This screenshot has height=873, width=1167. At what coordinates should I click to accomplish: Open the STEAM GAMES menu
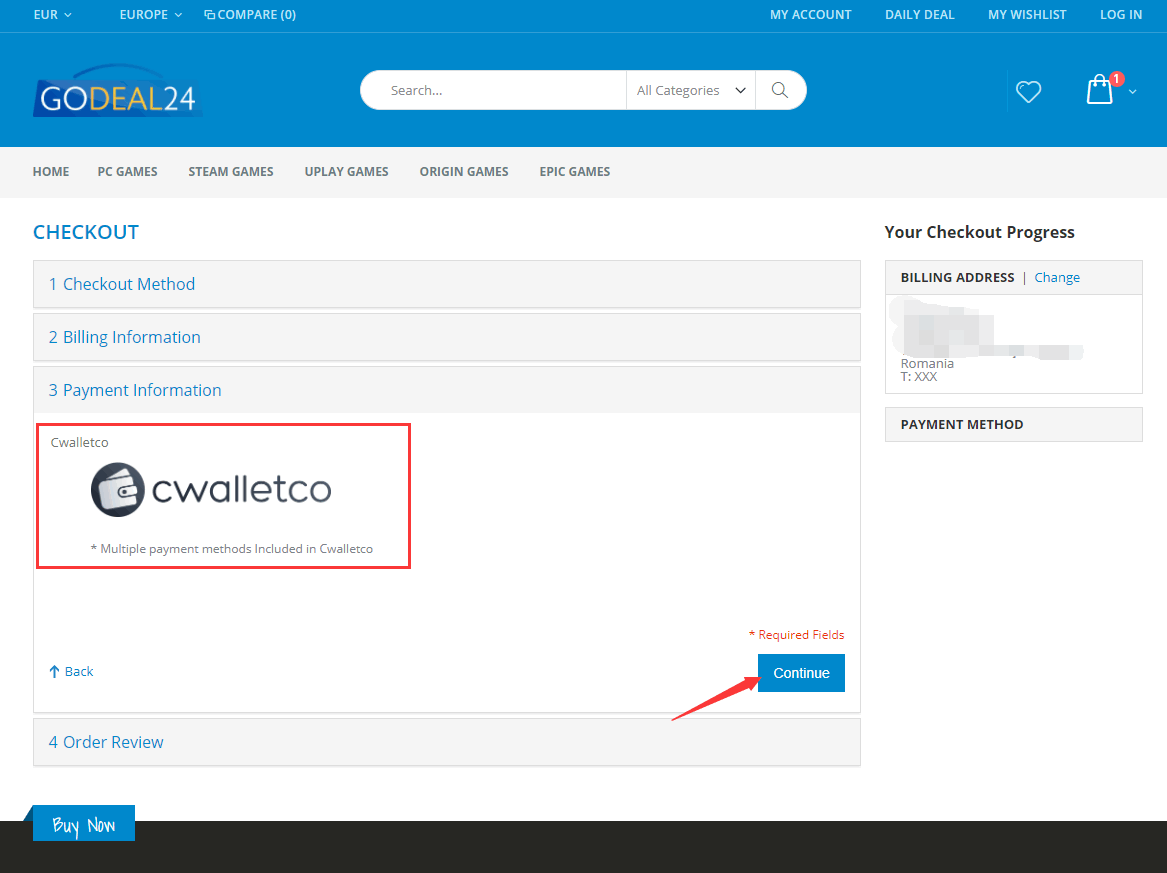[x=231, y=172]
